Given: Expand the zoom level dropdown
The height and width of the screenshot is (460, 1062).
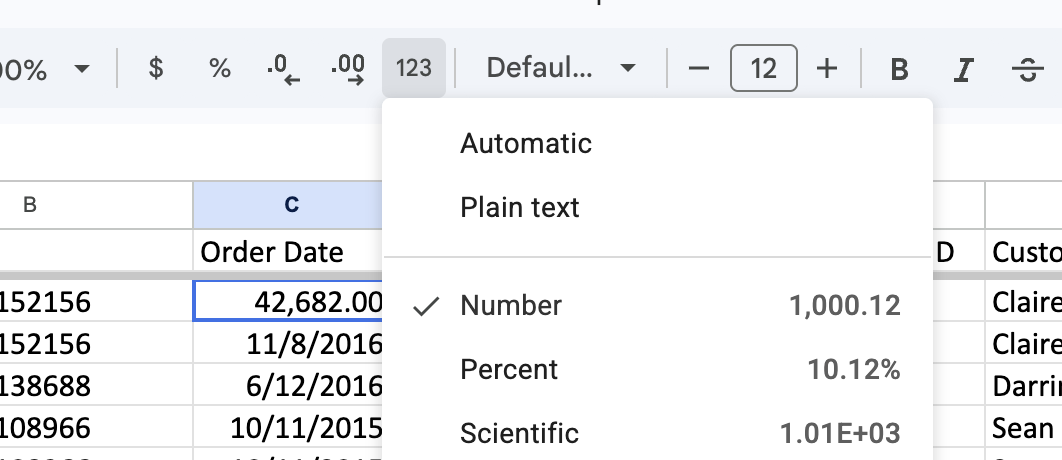Looking at the screenshot, I should [82, 69].
